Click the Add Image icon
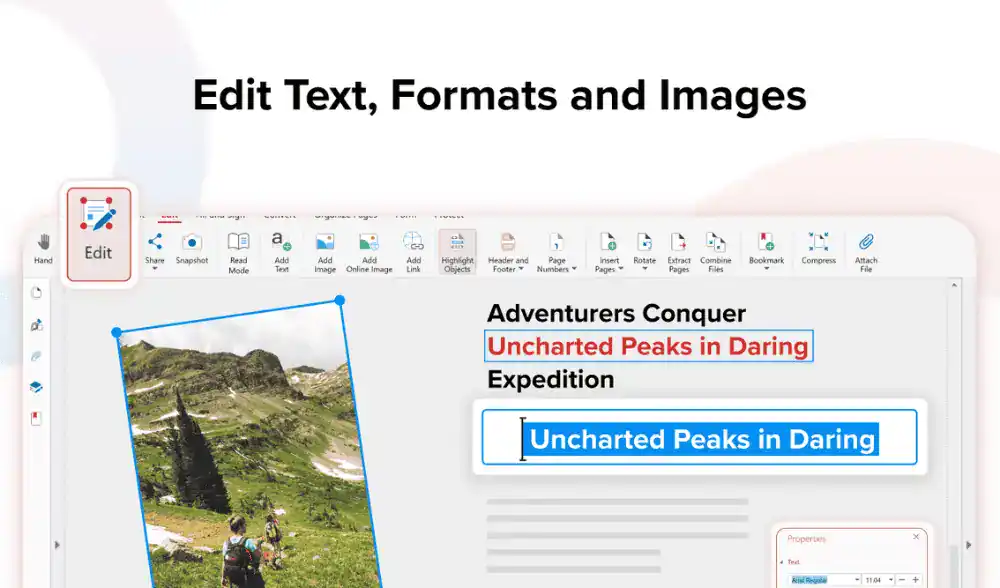 point(325,252)
